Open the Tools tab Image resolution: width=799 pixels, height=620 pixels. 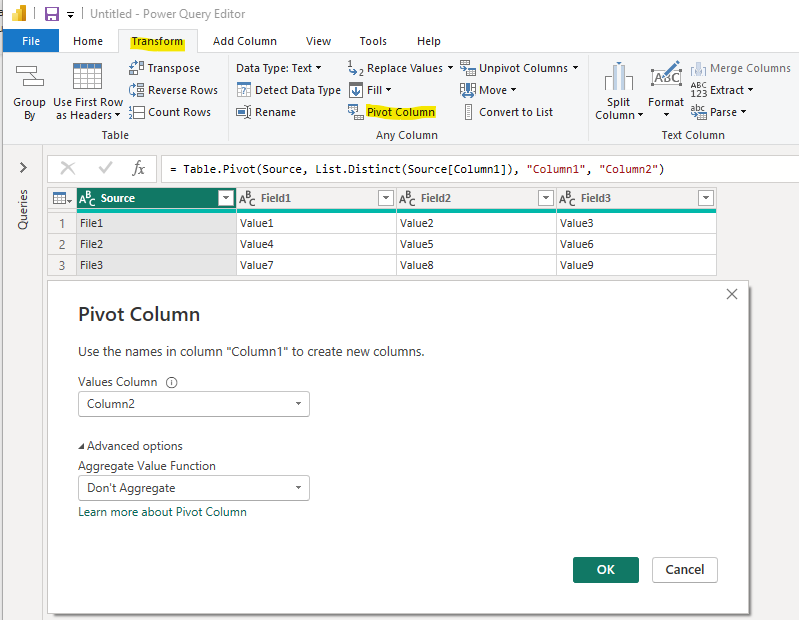(x=373, y=41)
